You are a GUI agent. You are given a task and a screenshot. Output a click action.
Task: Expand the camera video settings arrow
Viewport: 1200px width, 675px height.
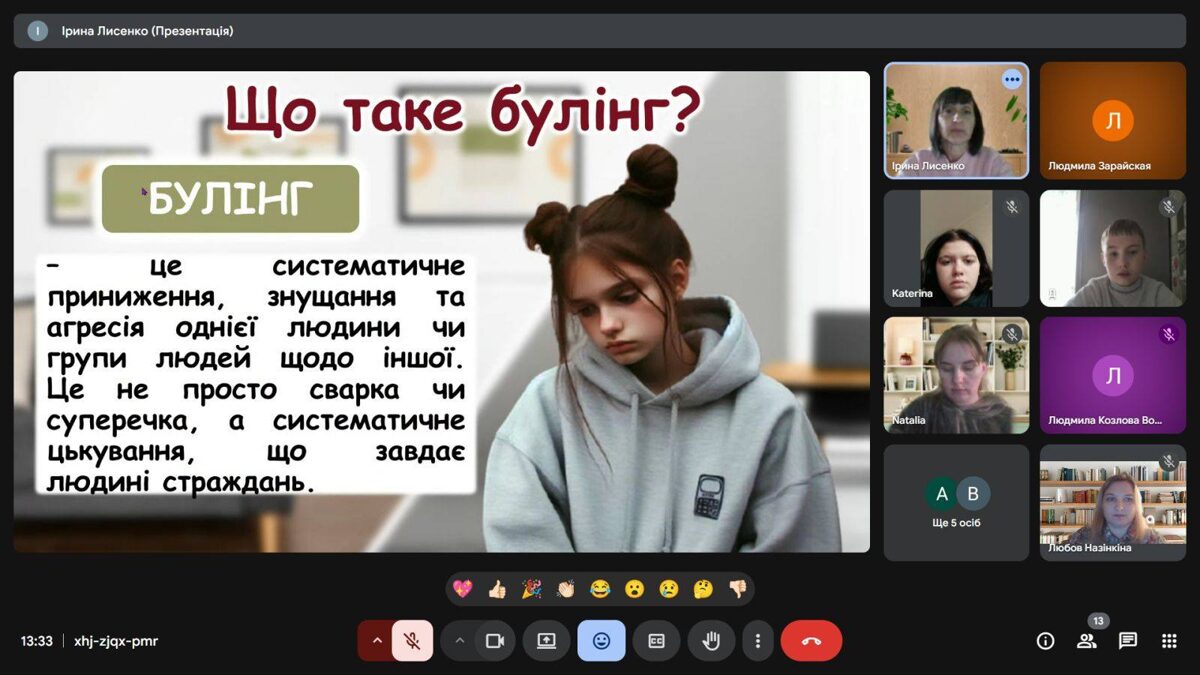tap(460, 641)
